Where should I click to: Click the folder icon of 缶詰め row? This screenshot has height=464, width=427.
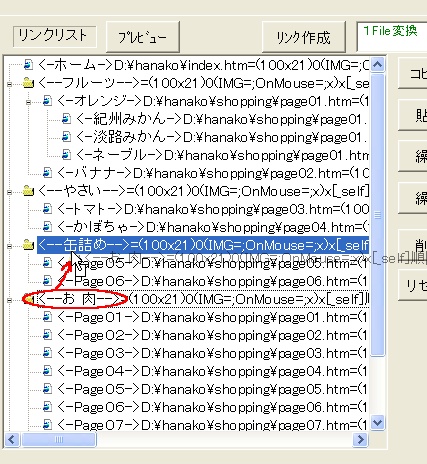pyautogui.click(x=28, y=245)
